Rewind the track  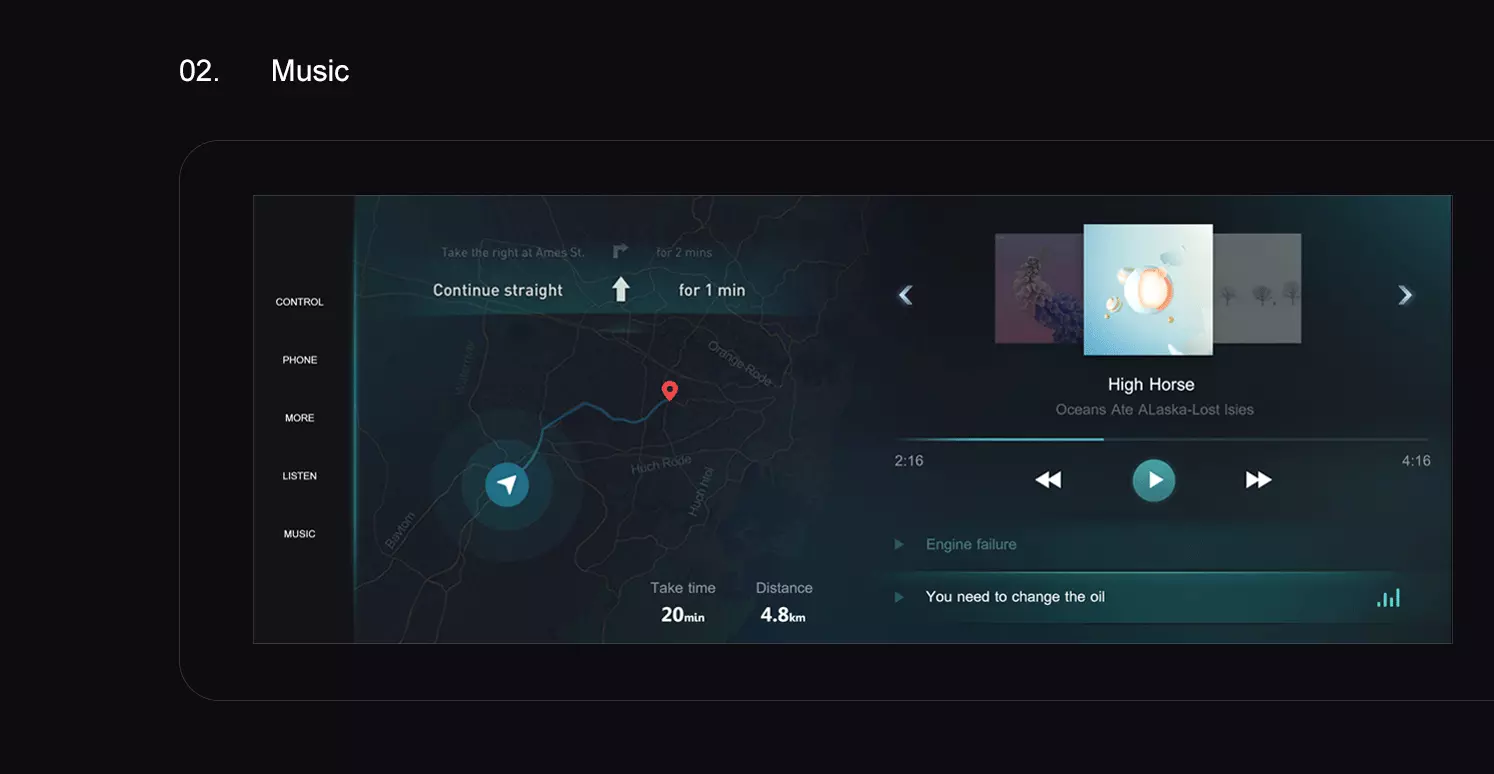click(1048, 480)
